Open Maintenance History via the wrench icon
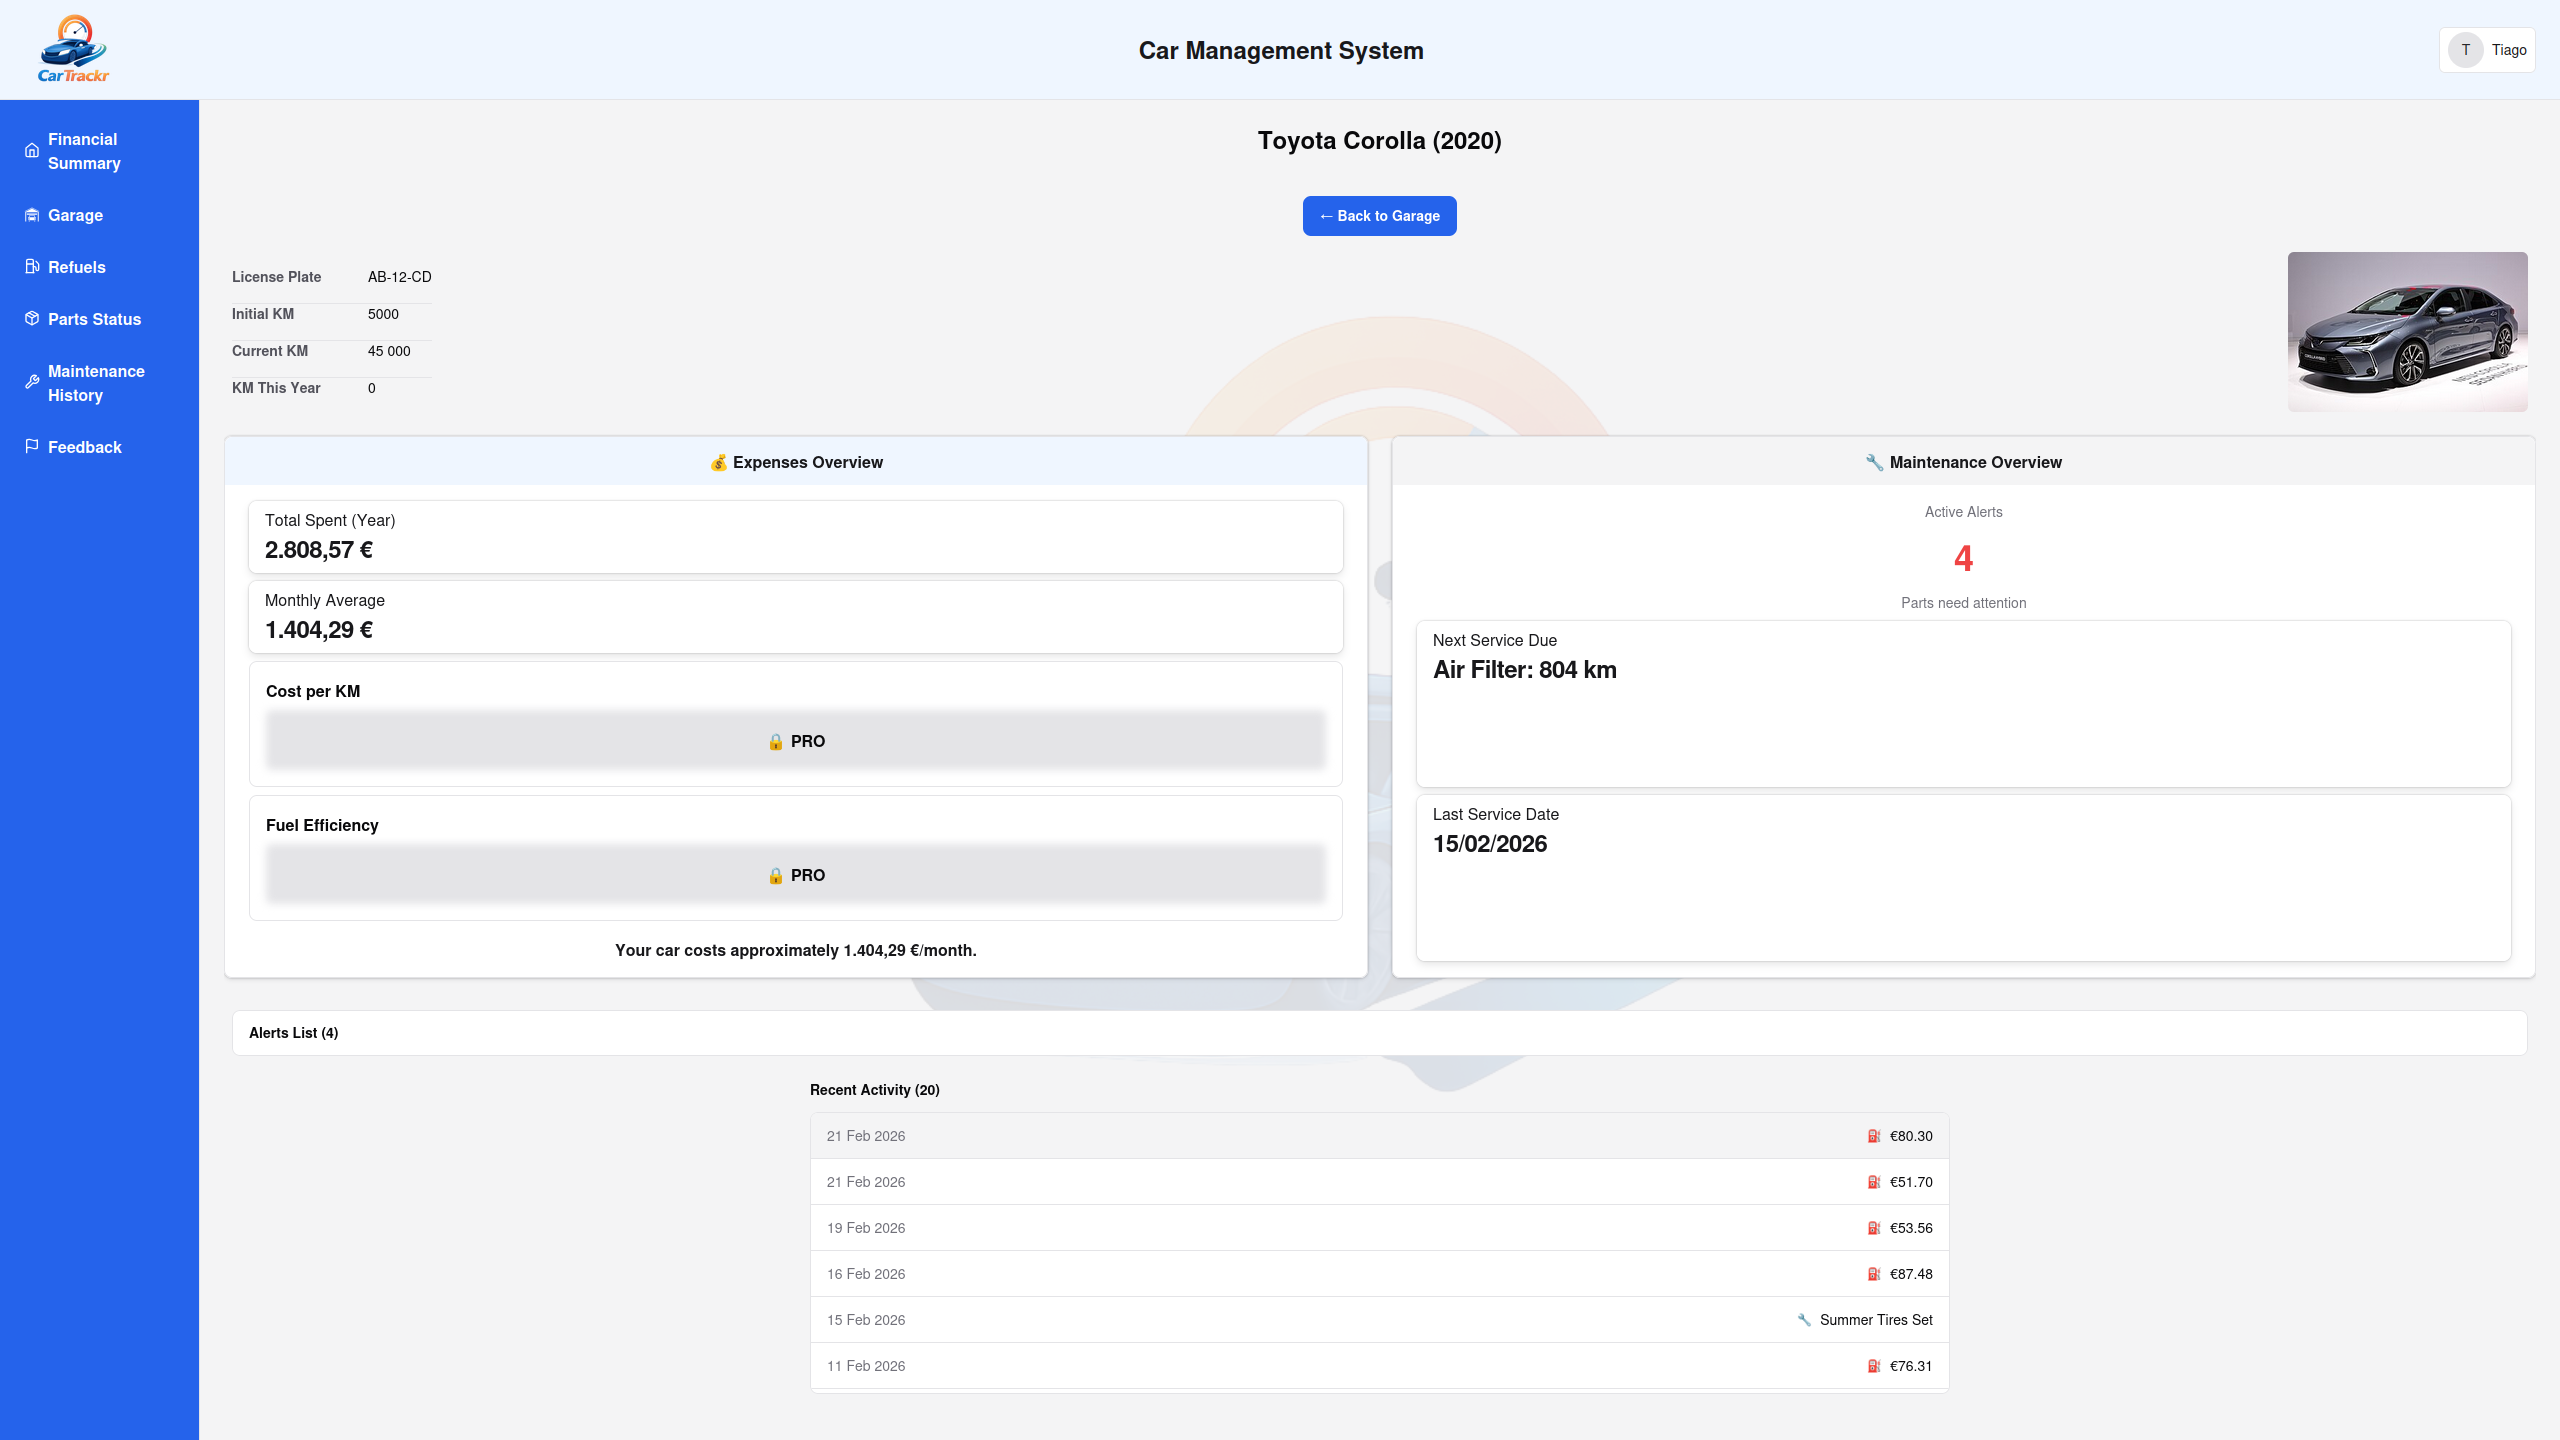Viewport: 2560px width, 1440px height. pos(31,382)
